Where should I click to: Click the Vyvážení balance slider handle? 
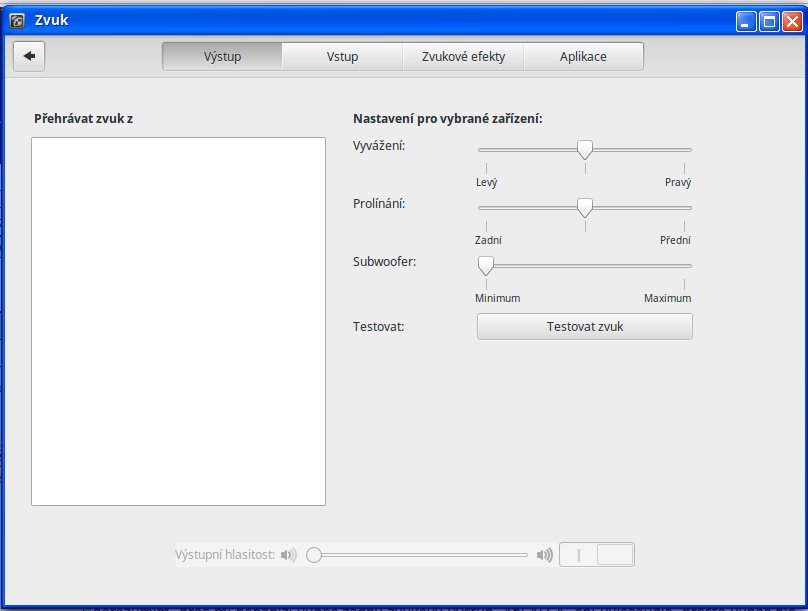coord(585,149)
